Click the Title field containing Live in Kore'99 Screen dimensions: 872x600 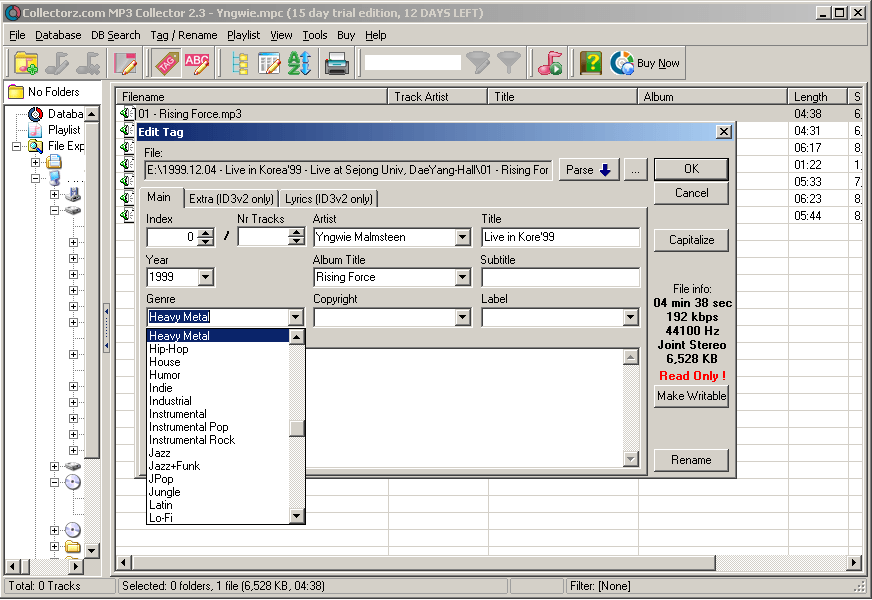tap(560, 238)
